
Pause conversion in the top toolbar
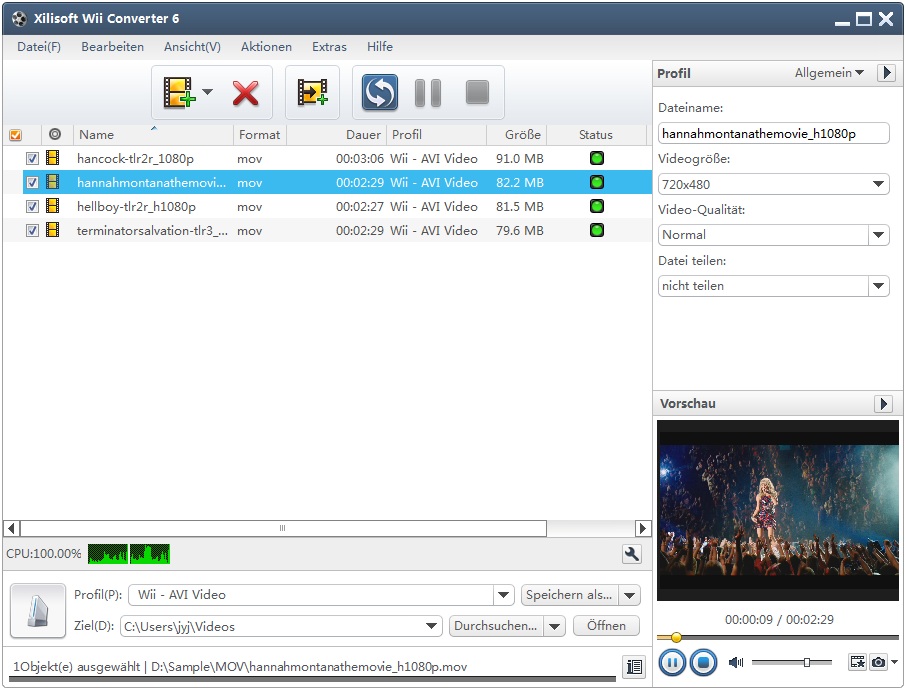pos(428,93)
